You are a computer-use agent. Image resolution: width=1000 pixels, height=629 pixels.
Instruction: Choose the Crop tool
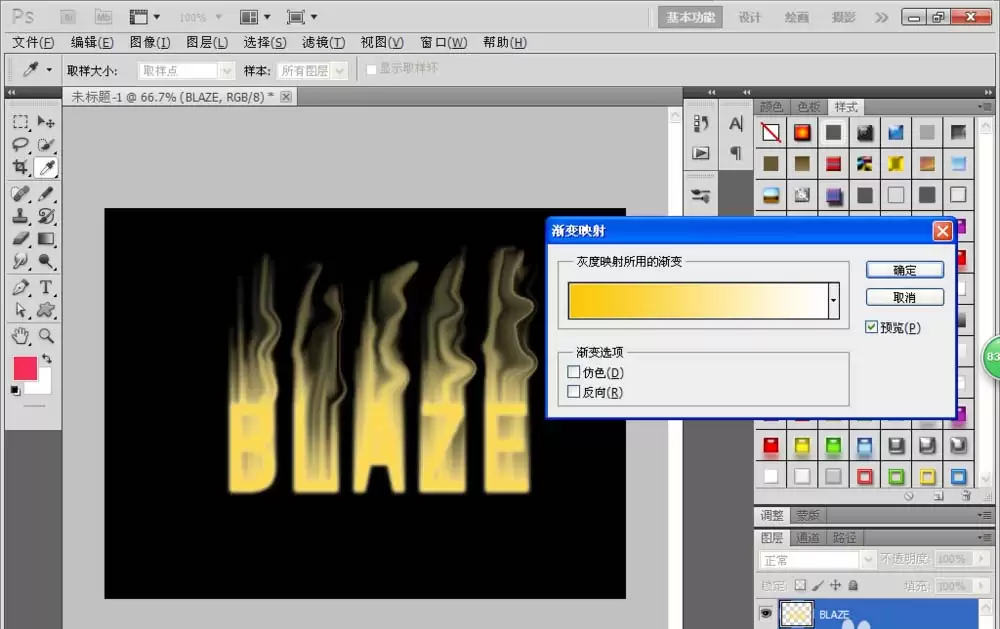coord(20,167)
